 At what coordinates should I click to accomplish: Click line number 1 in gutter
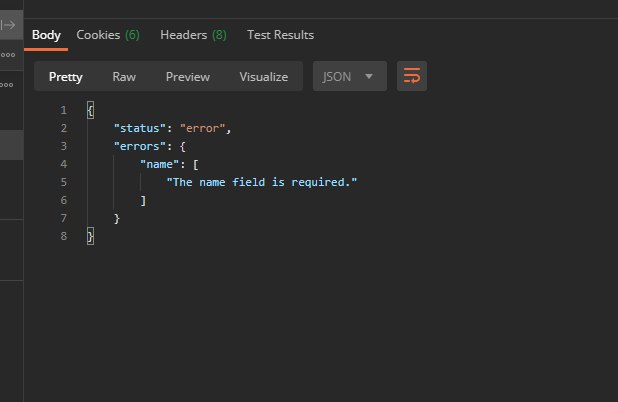(x=64, y=110)
